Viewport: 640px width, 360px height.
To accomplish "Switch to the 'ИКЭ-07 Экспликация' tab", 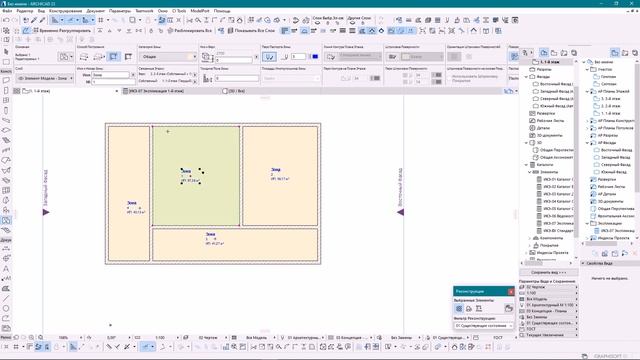I will click(156, 91).
